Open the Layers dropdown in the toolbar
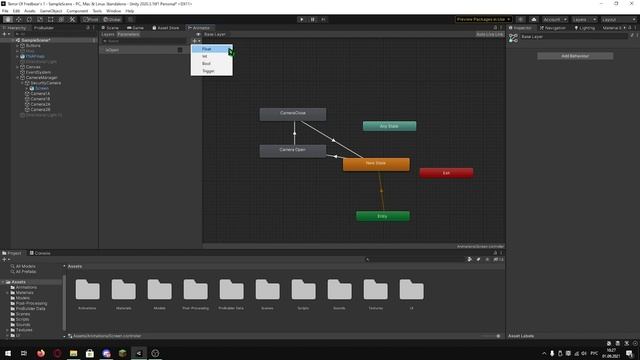Viewport: 640px width, 360px height. pos(584,19)
